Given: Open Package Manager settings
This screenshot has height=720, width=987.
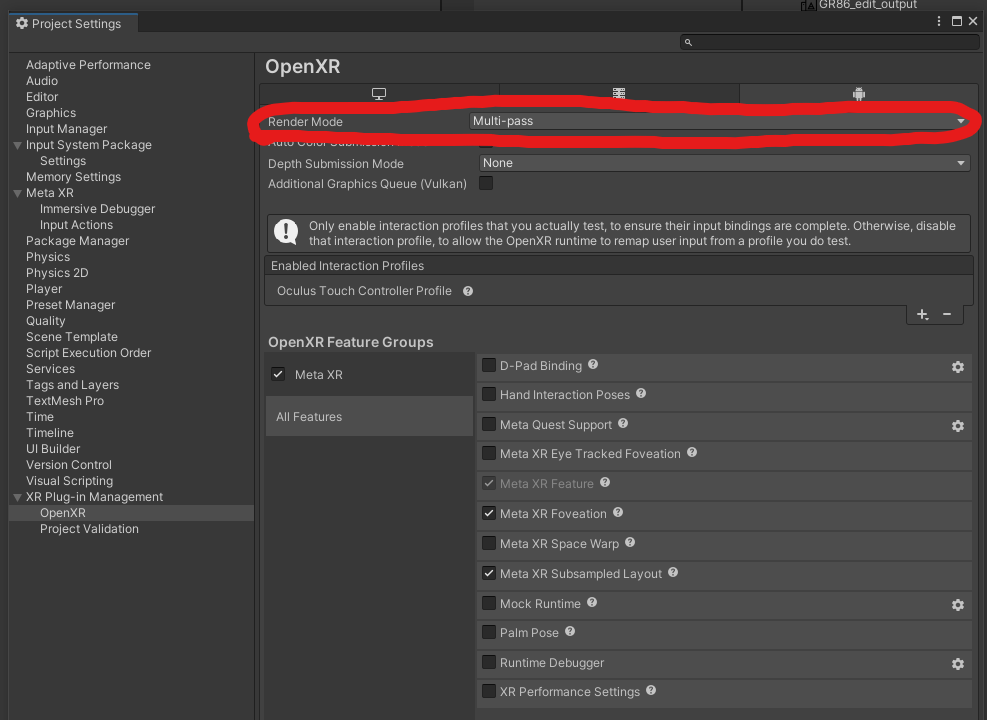Looking at the screenshot, I should pos(77,241).
